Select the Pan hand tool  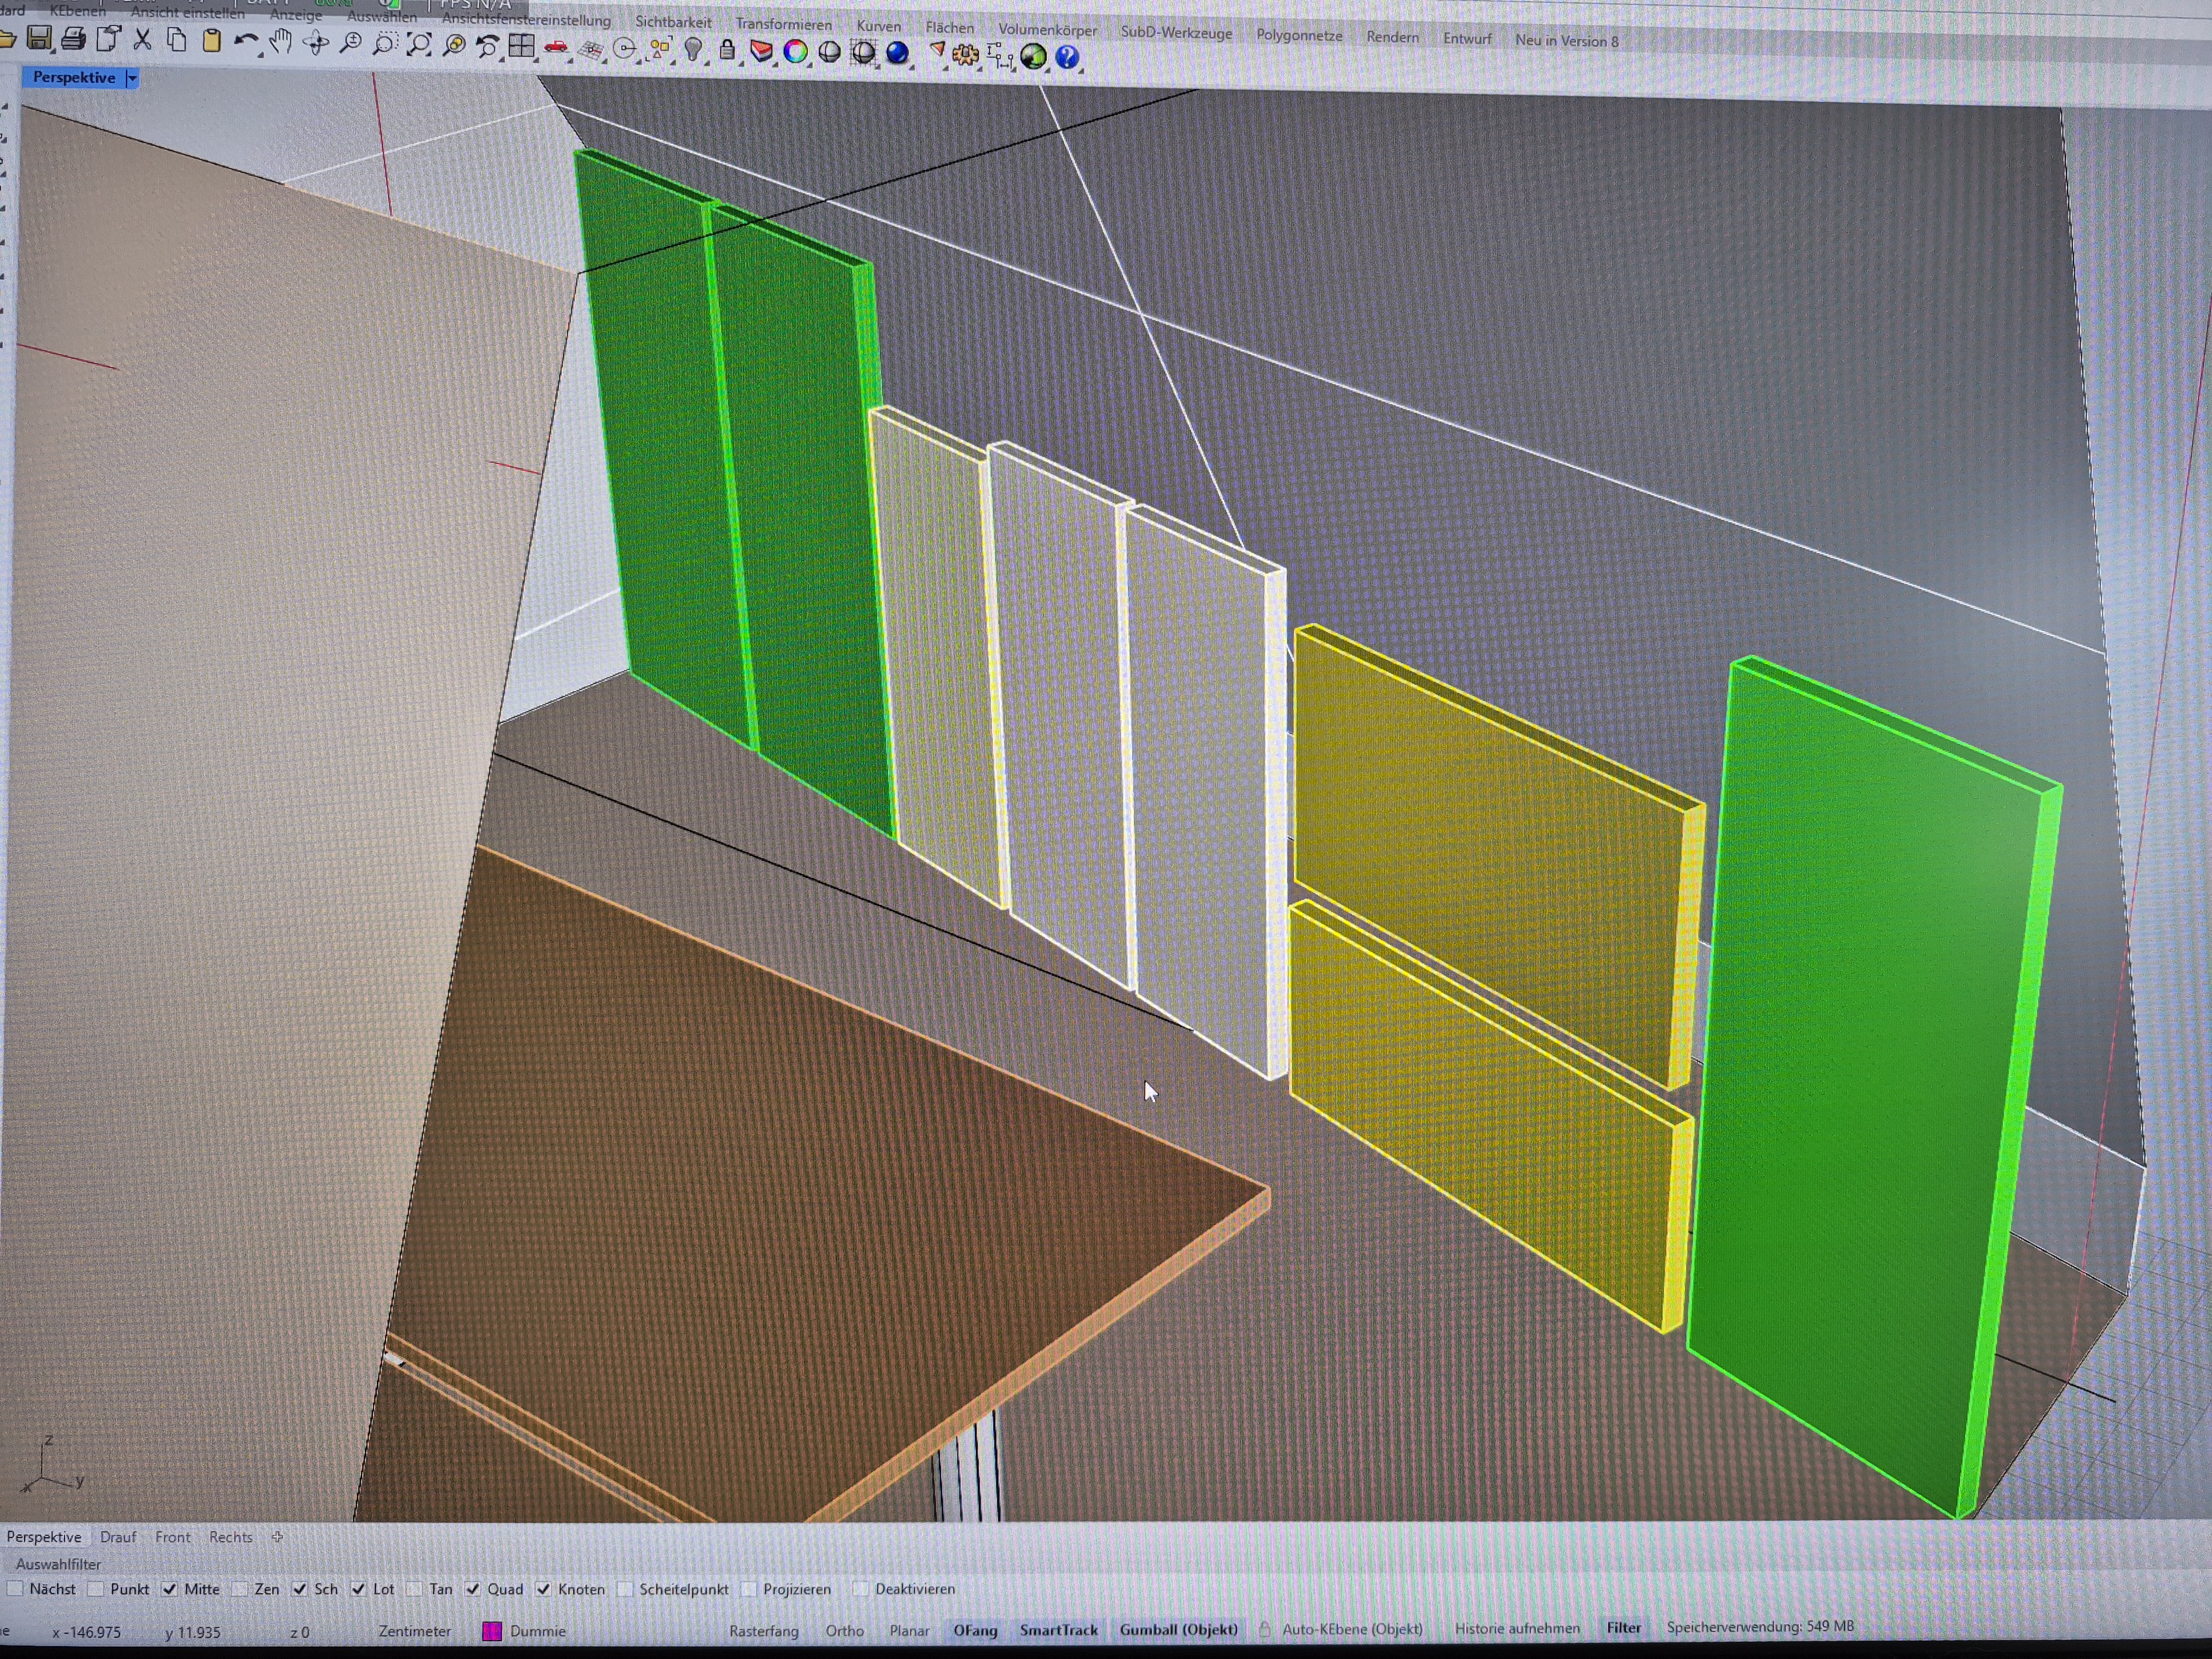pos(281,42)
